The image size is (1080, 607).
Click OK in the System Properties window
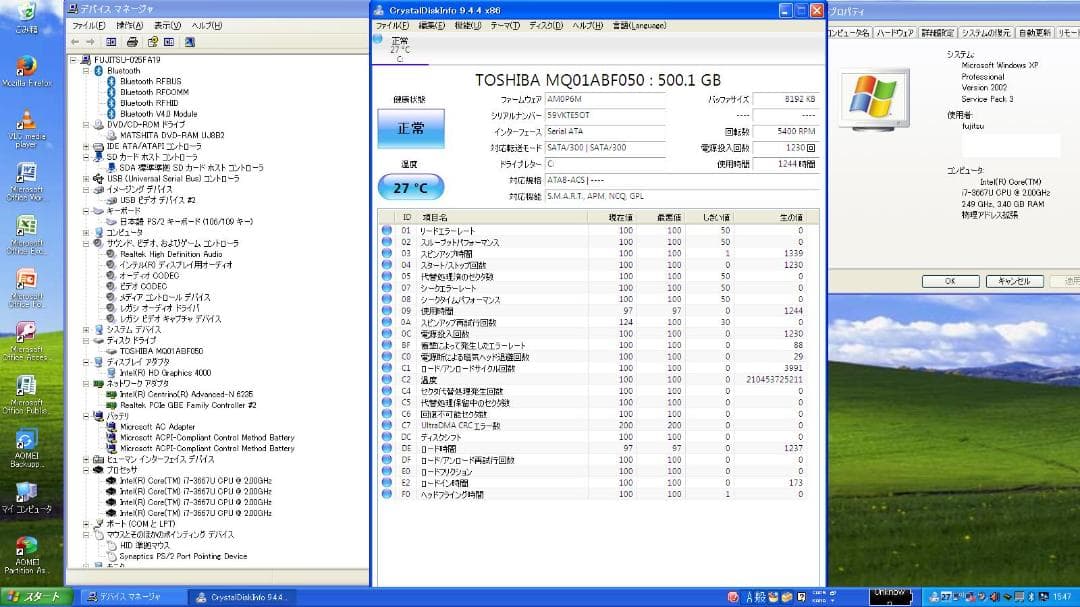tap(950, 281)
